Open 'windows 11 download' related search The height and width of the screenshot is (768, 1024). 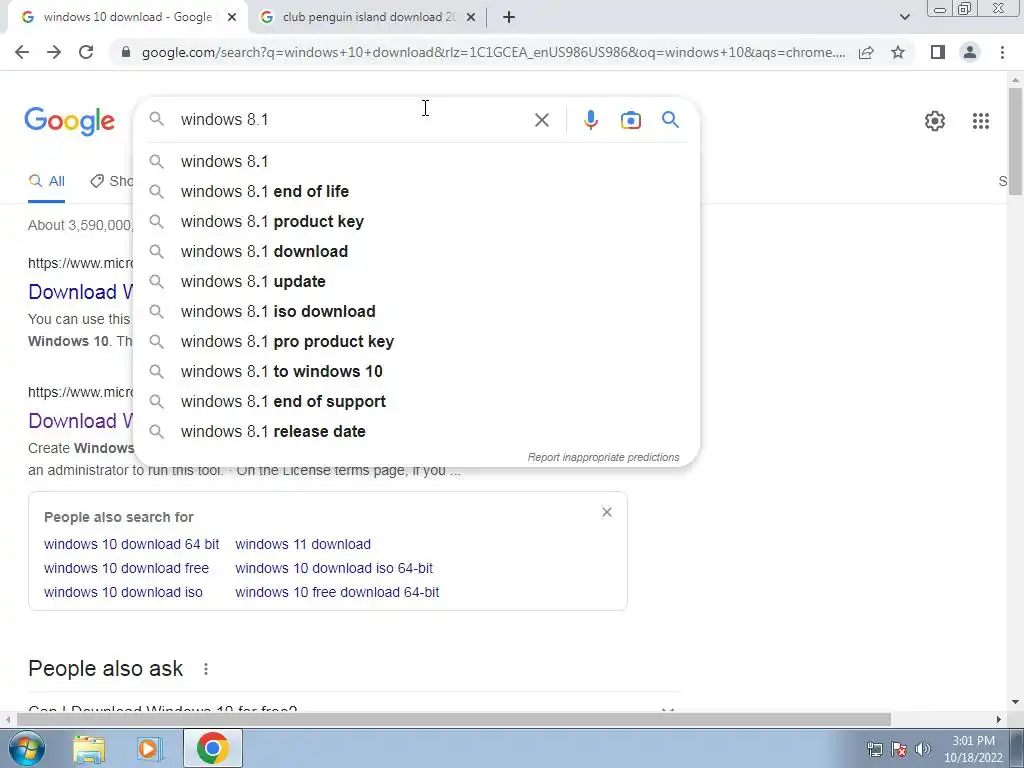303,544
